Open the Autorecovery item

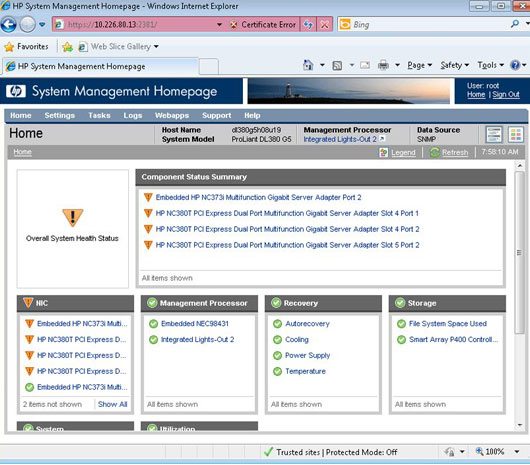click(x=307, y=324)
